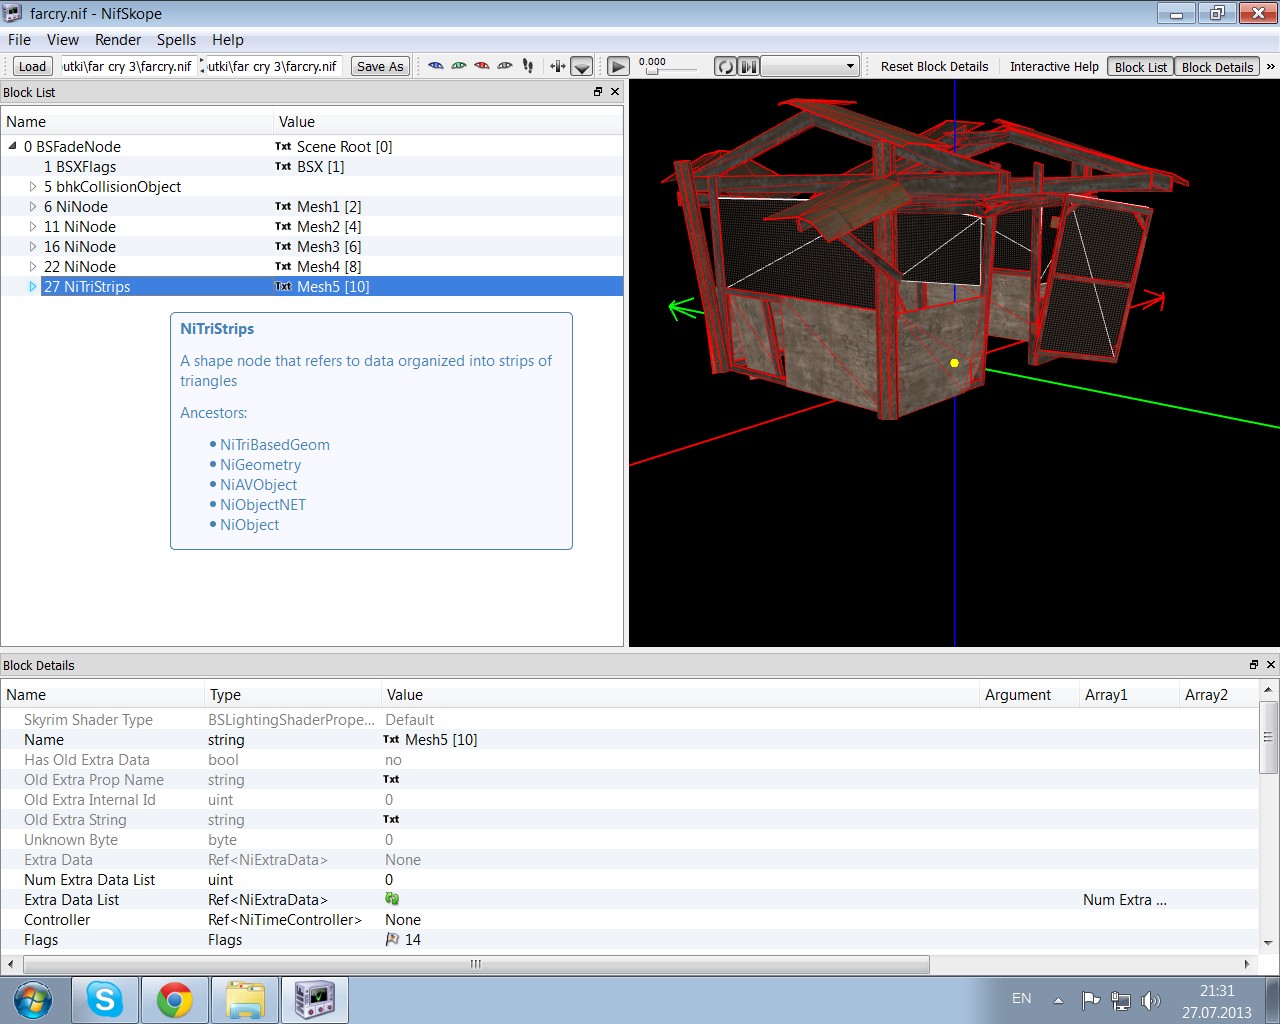Expand the 11 NiNode row
Screen dimensions: 1280x1024
pyautogui.click(x=32, y=226)
